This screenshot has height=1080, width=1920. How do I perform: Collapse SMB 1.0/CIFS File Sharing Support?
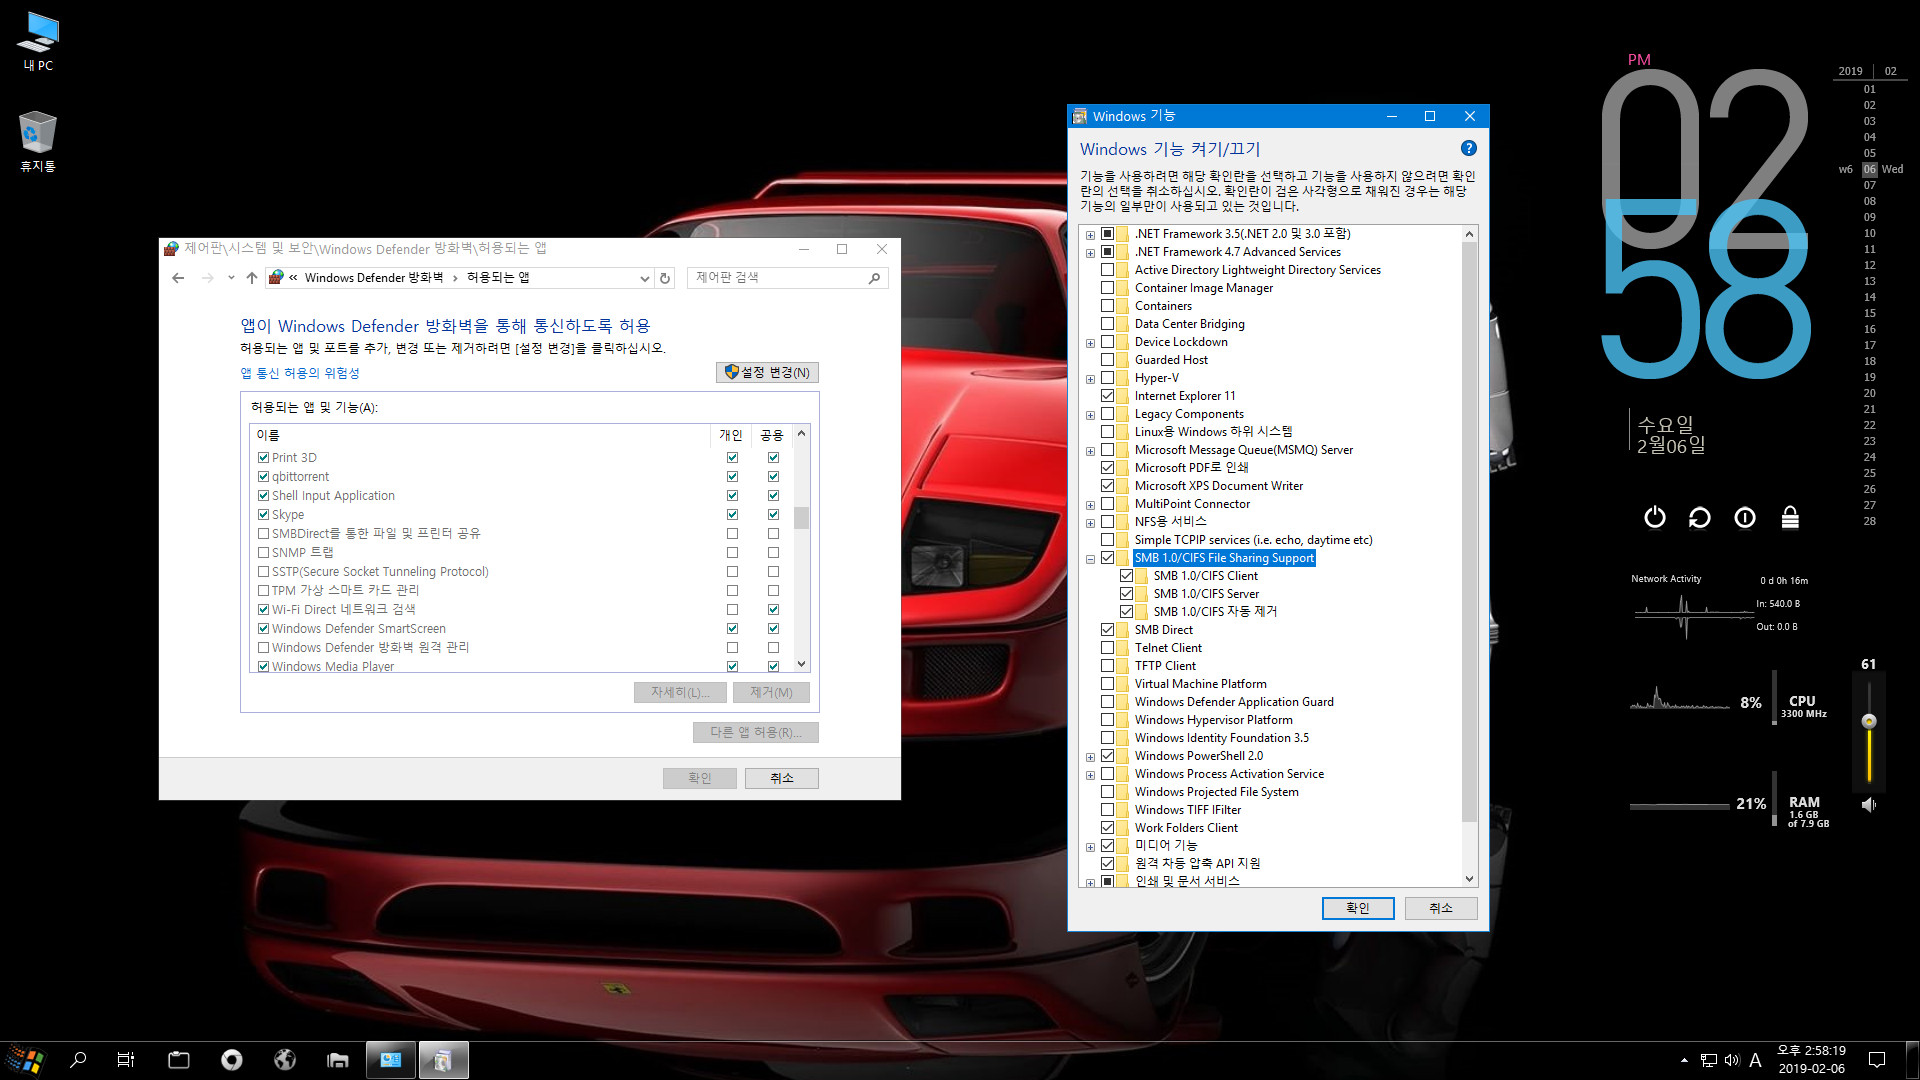(x=1090, y=559)
